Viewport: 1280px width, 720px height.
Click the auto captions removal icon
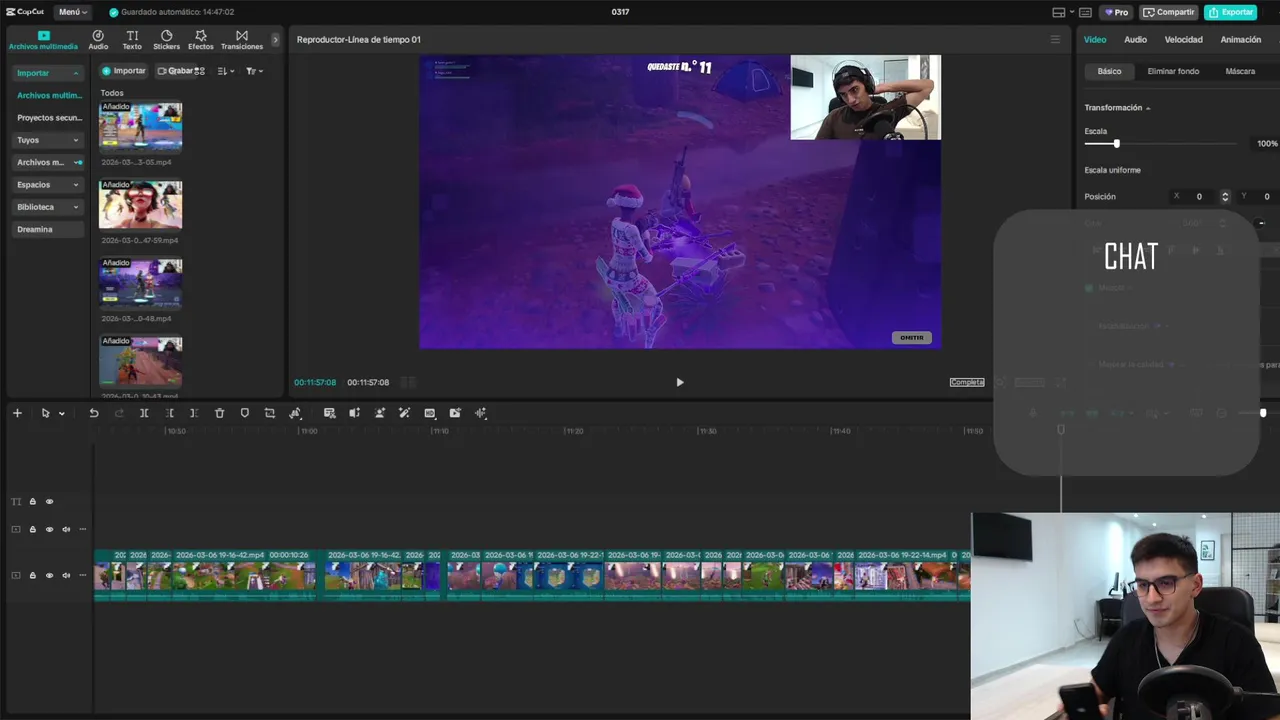tap(329, 413)
